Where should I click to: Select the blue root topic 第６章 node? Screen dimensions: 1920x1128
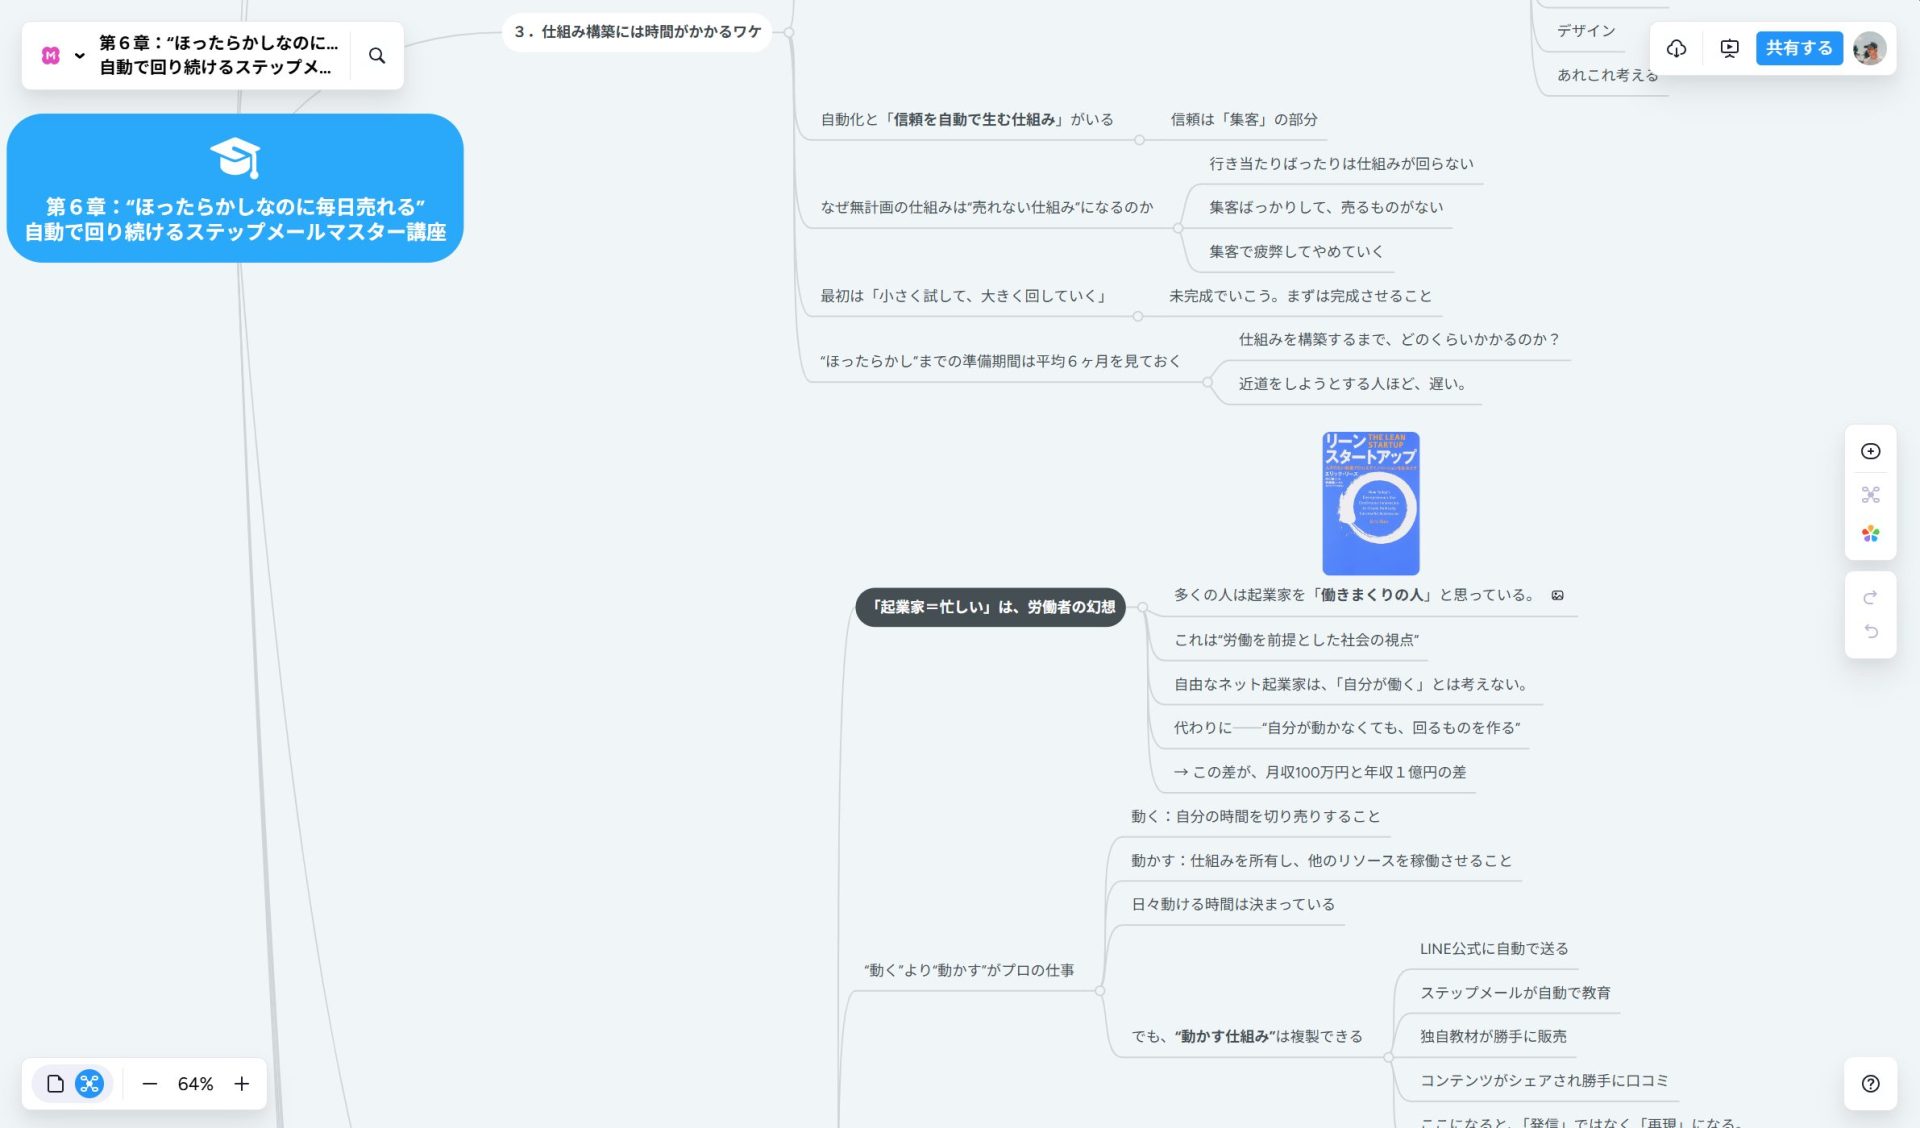235,188
